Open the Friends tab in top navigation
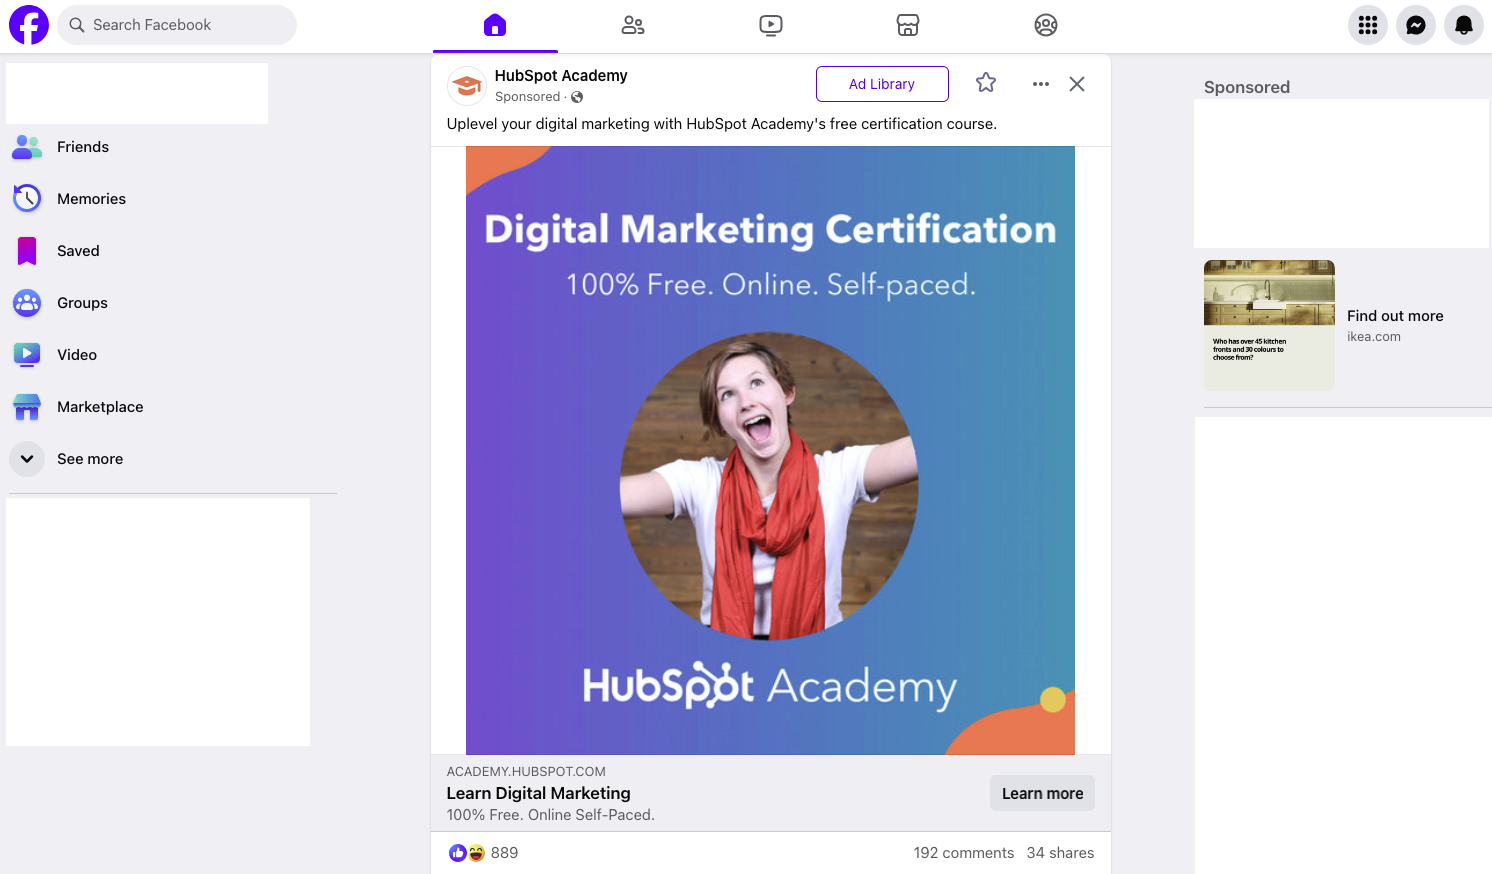Screen dimensions: 1492x874 pyautogui.click(x=633, y=25)
